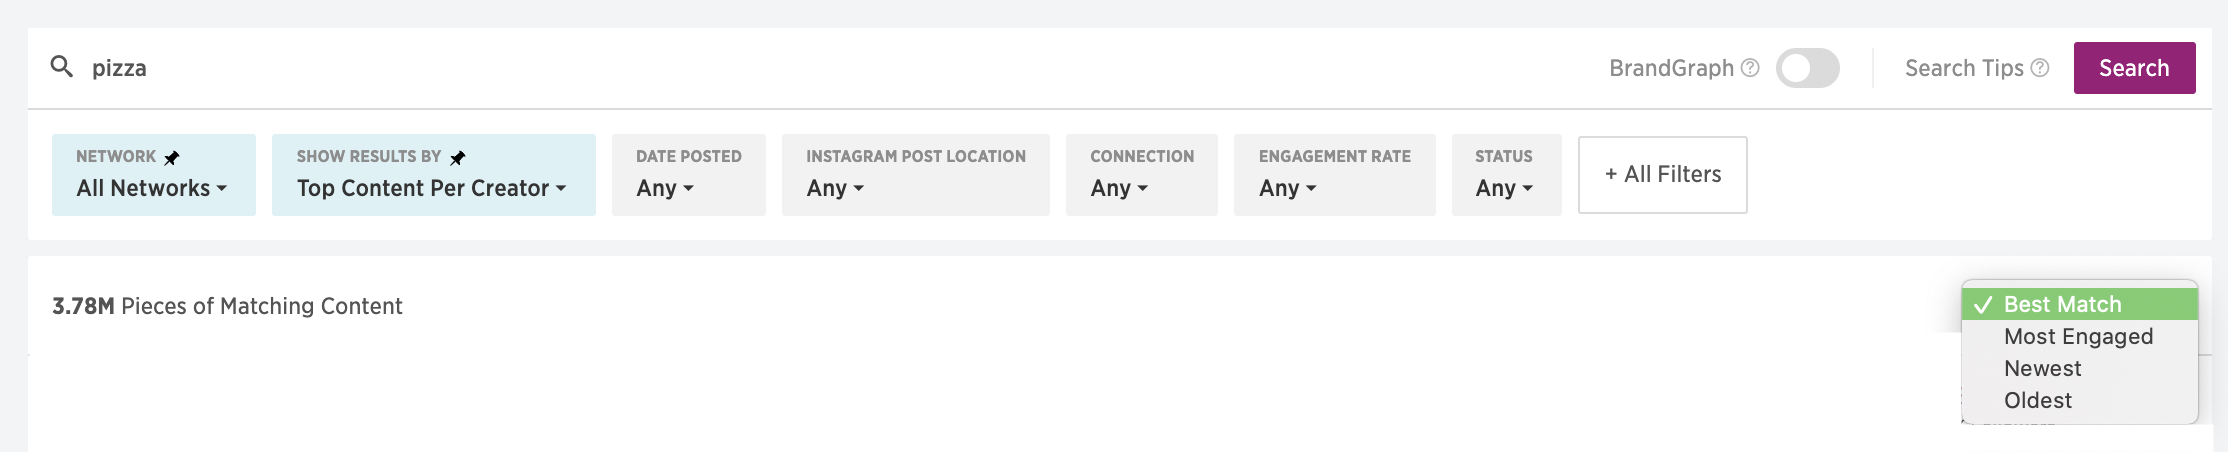
Task: Click the Search Tips help icon
Action: [2040, 68]
